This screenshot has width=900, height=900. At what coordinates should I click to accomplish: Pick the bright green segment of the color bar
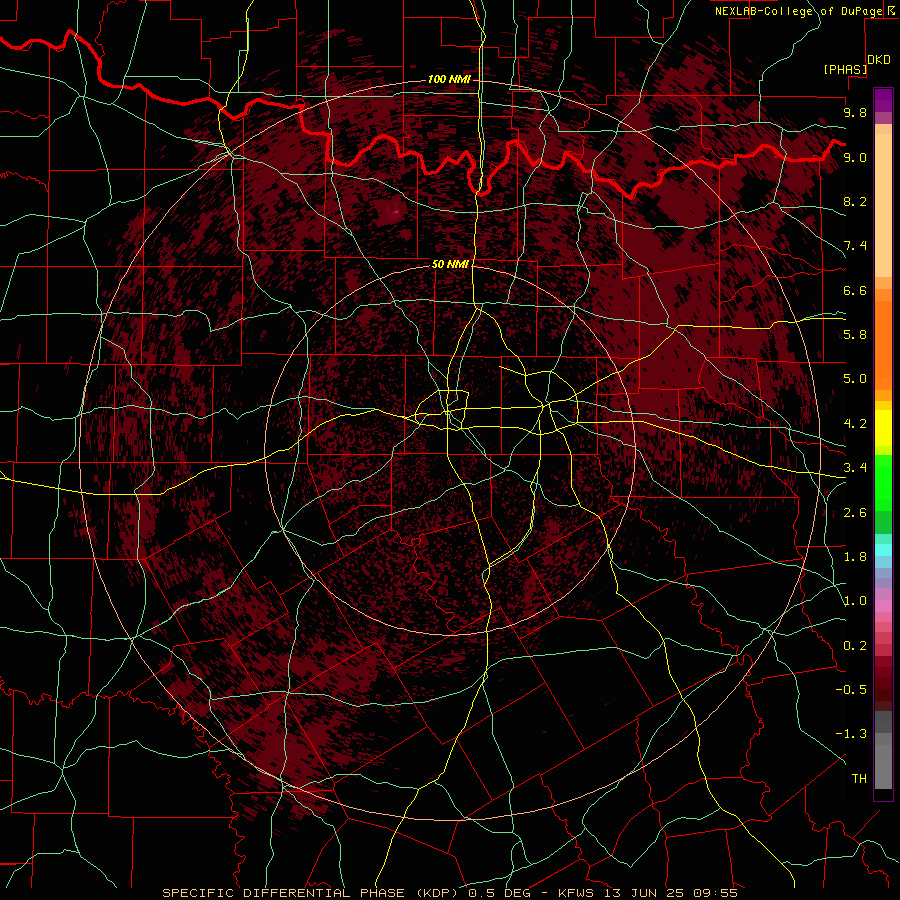tap(883, 482)
